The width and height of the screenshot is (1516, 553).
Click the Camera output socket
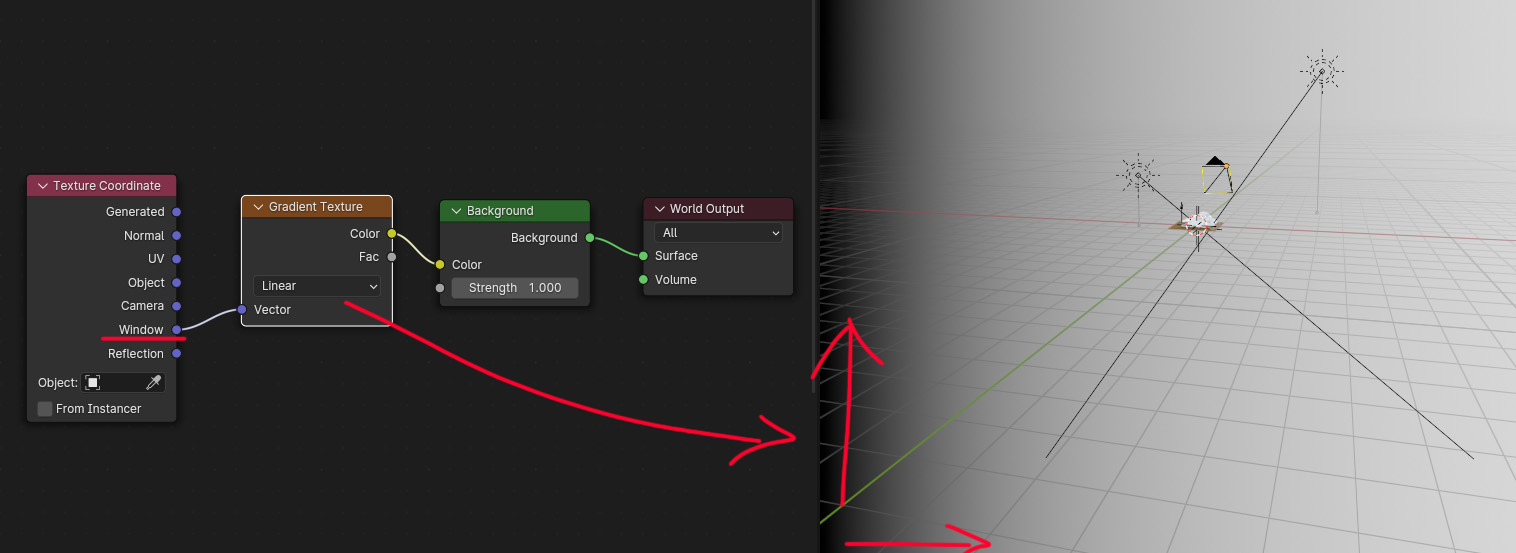coord(176,306)
